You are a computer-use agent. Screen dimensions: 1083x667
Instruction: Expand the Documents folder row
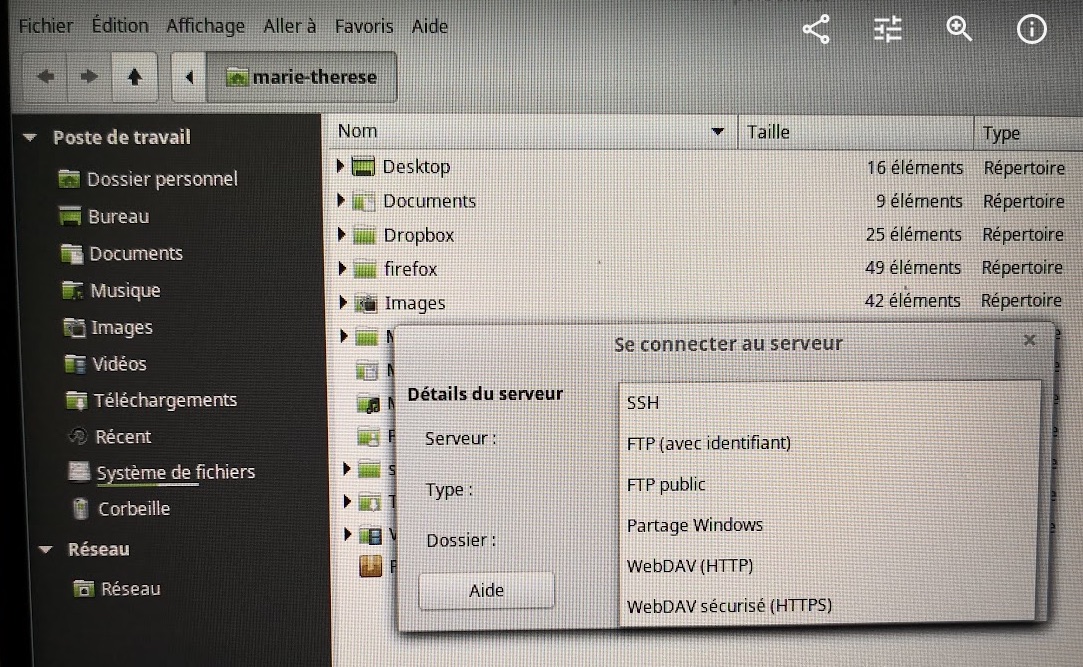[x=341, y=200]
